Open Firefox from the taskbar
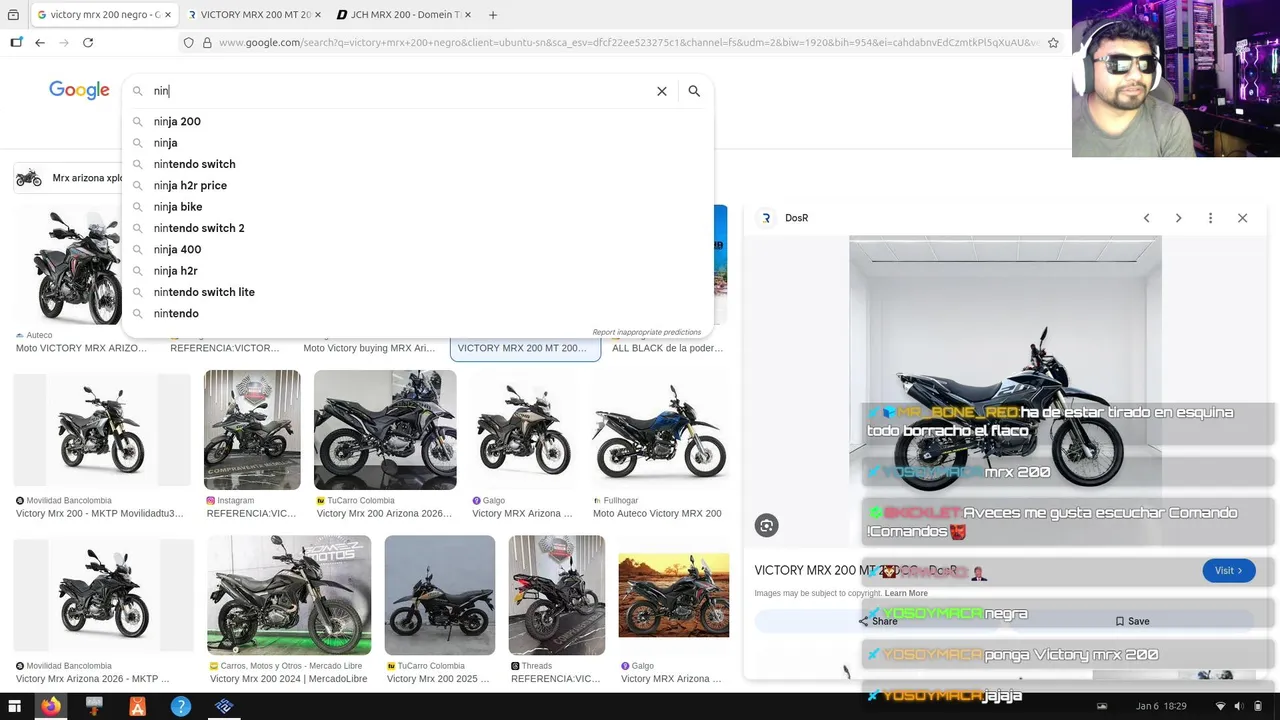This screenshot has width=1280, height=720. coord(50,706)
